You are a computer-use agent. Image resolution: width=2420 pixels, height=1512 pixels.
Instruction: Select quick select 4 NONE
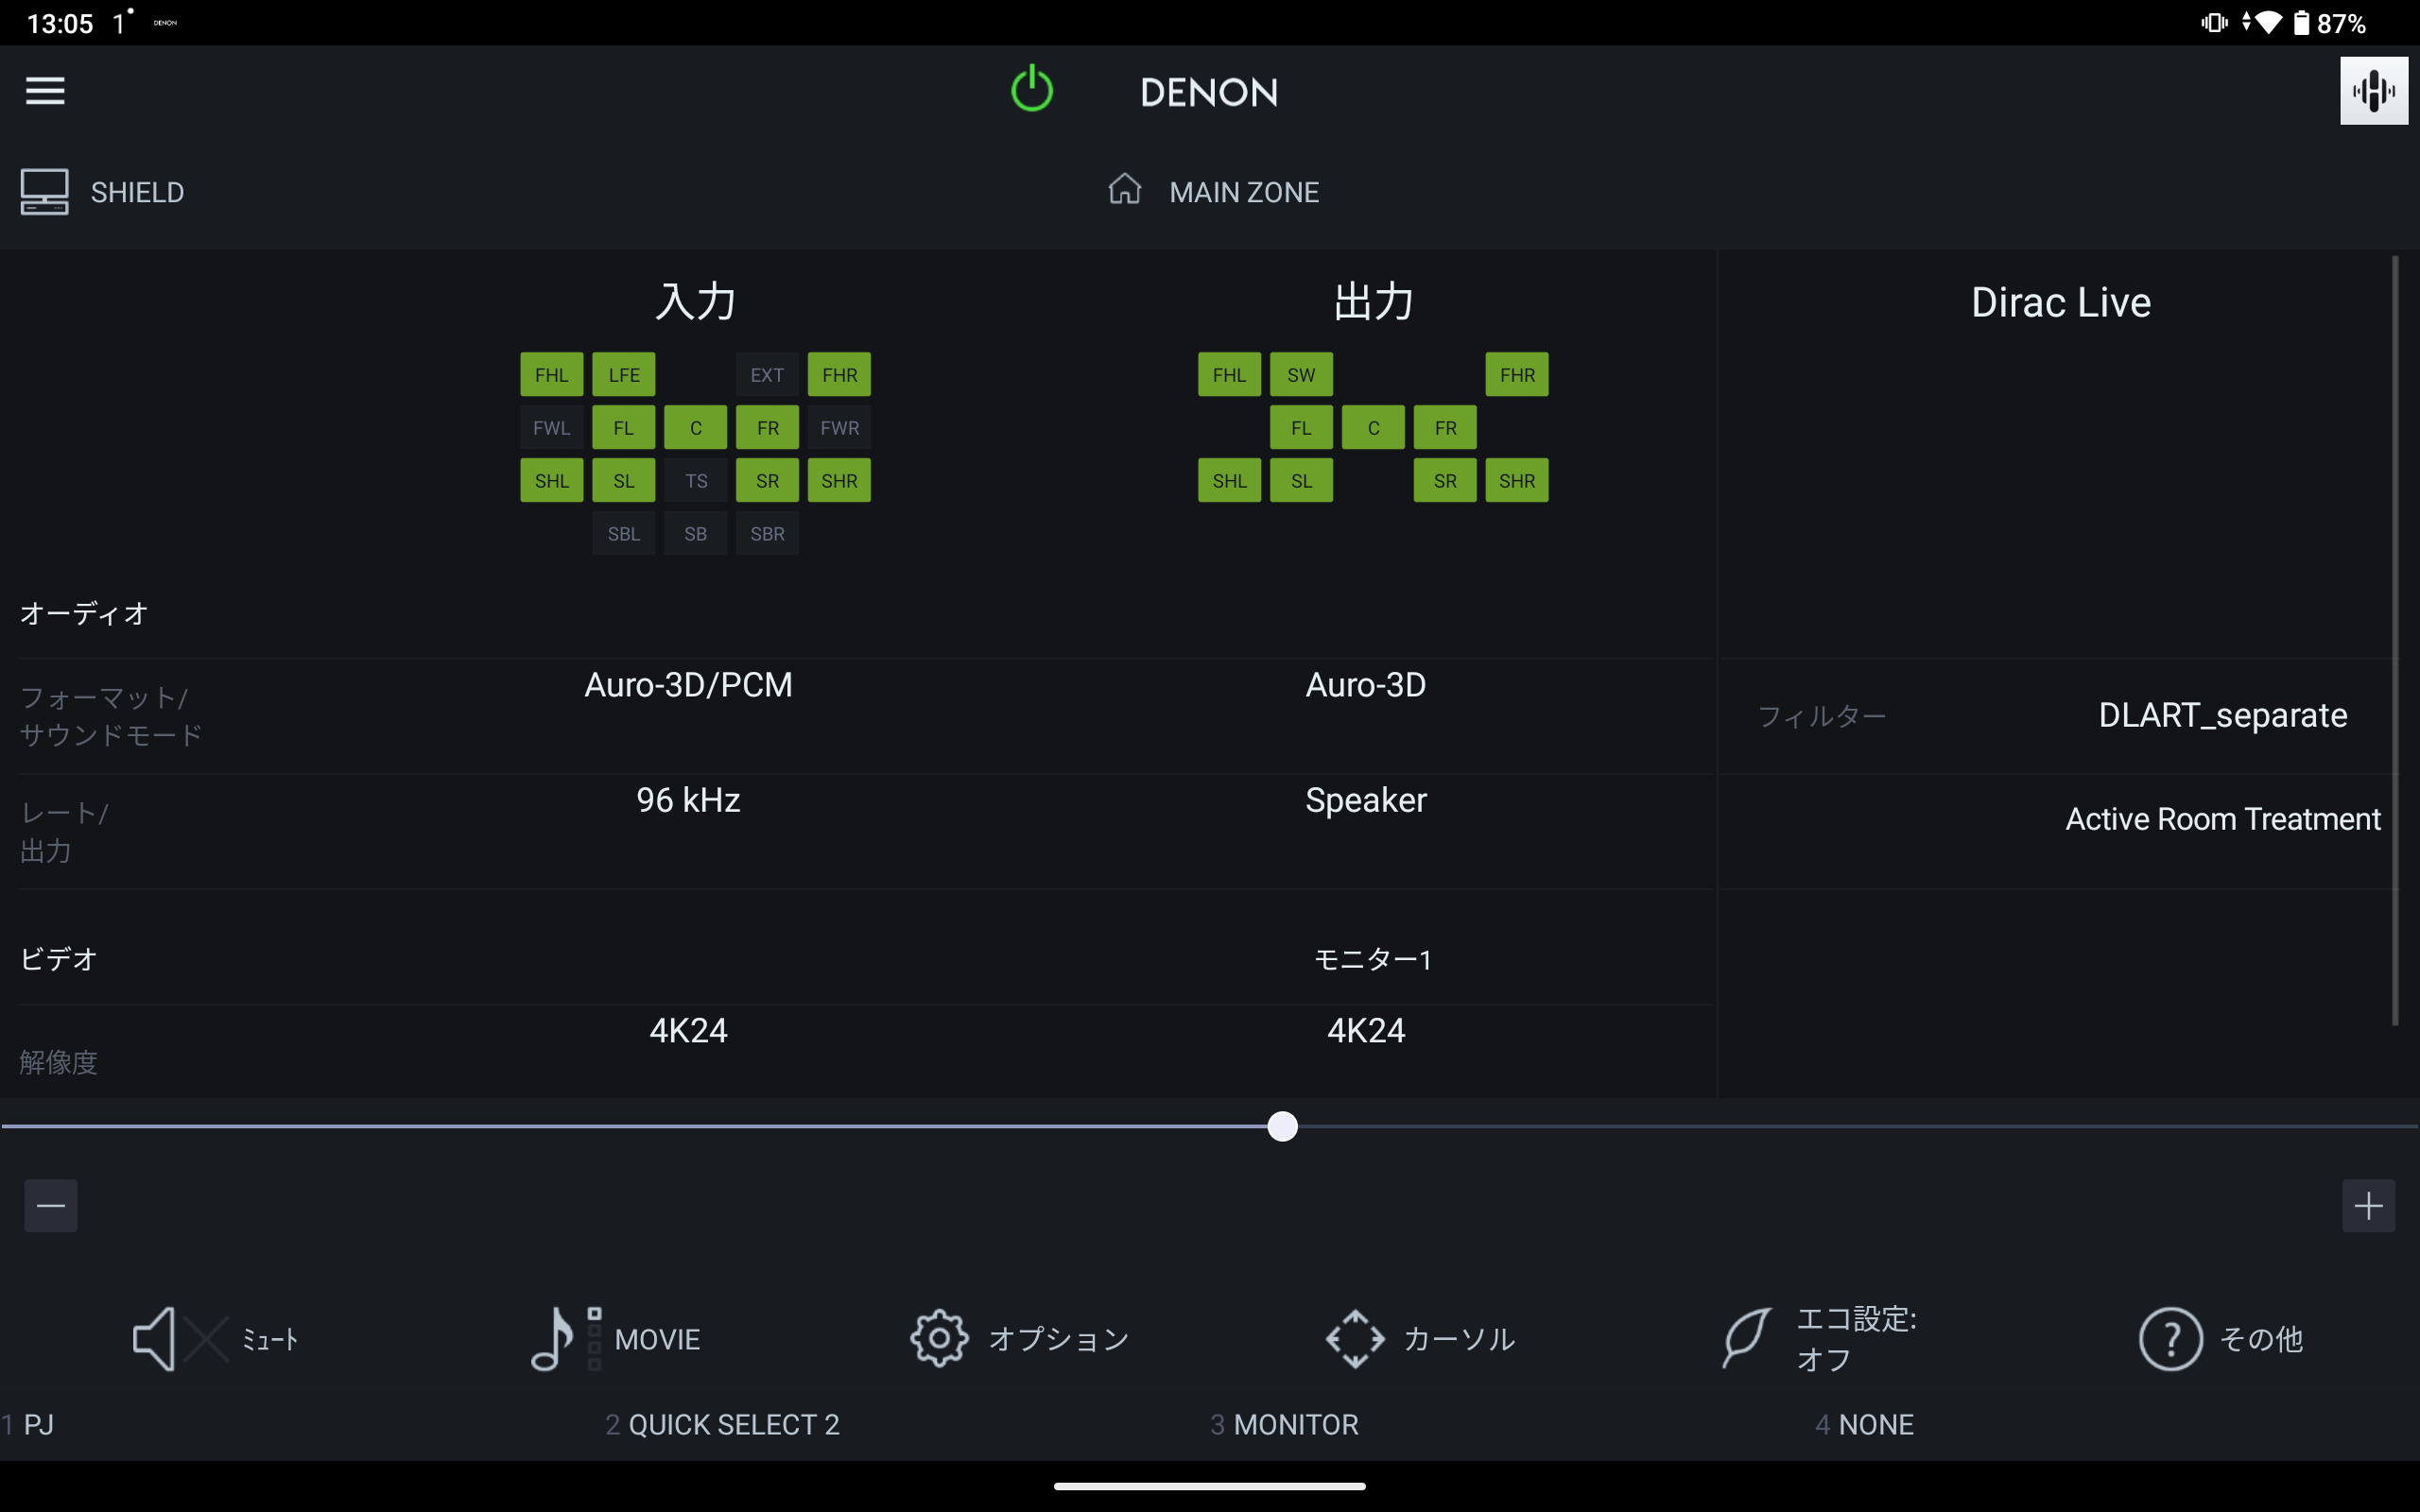pos(1865,1424)
